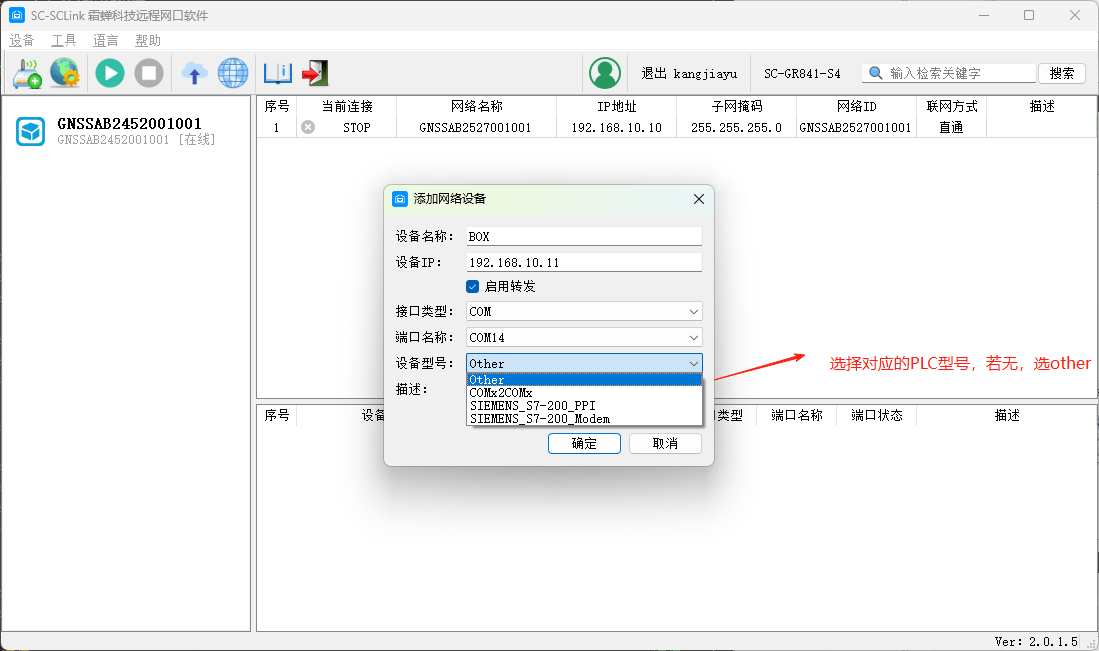Screen dimensions: 1099x651
Task: Click the 子网掩码 column header
Action: coord(737,107)
